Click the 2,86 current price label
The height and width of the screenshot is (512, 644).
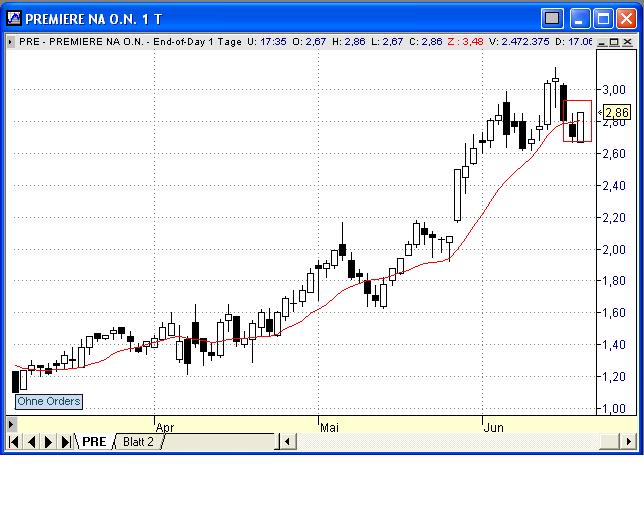coord(616,112)
